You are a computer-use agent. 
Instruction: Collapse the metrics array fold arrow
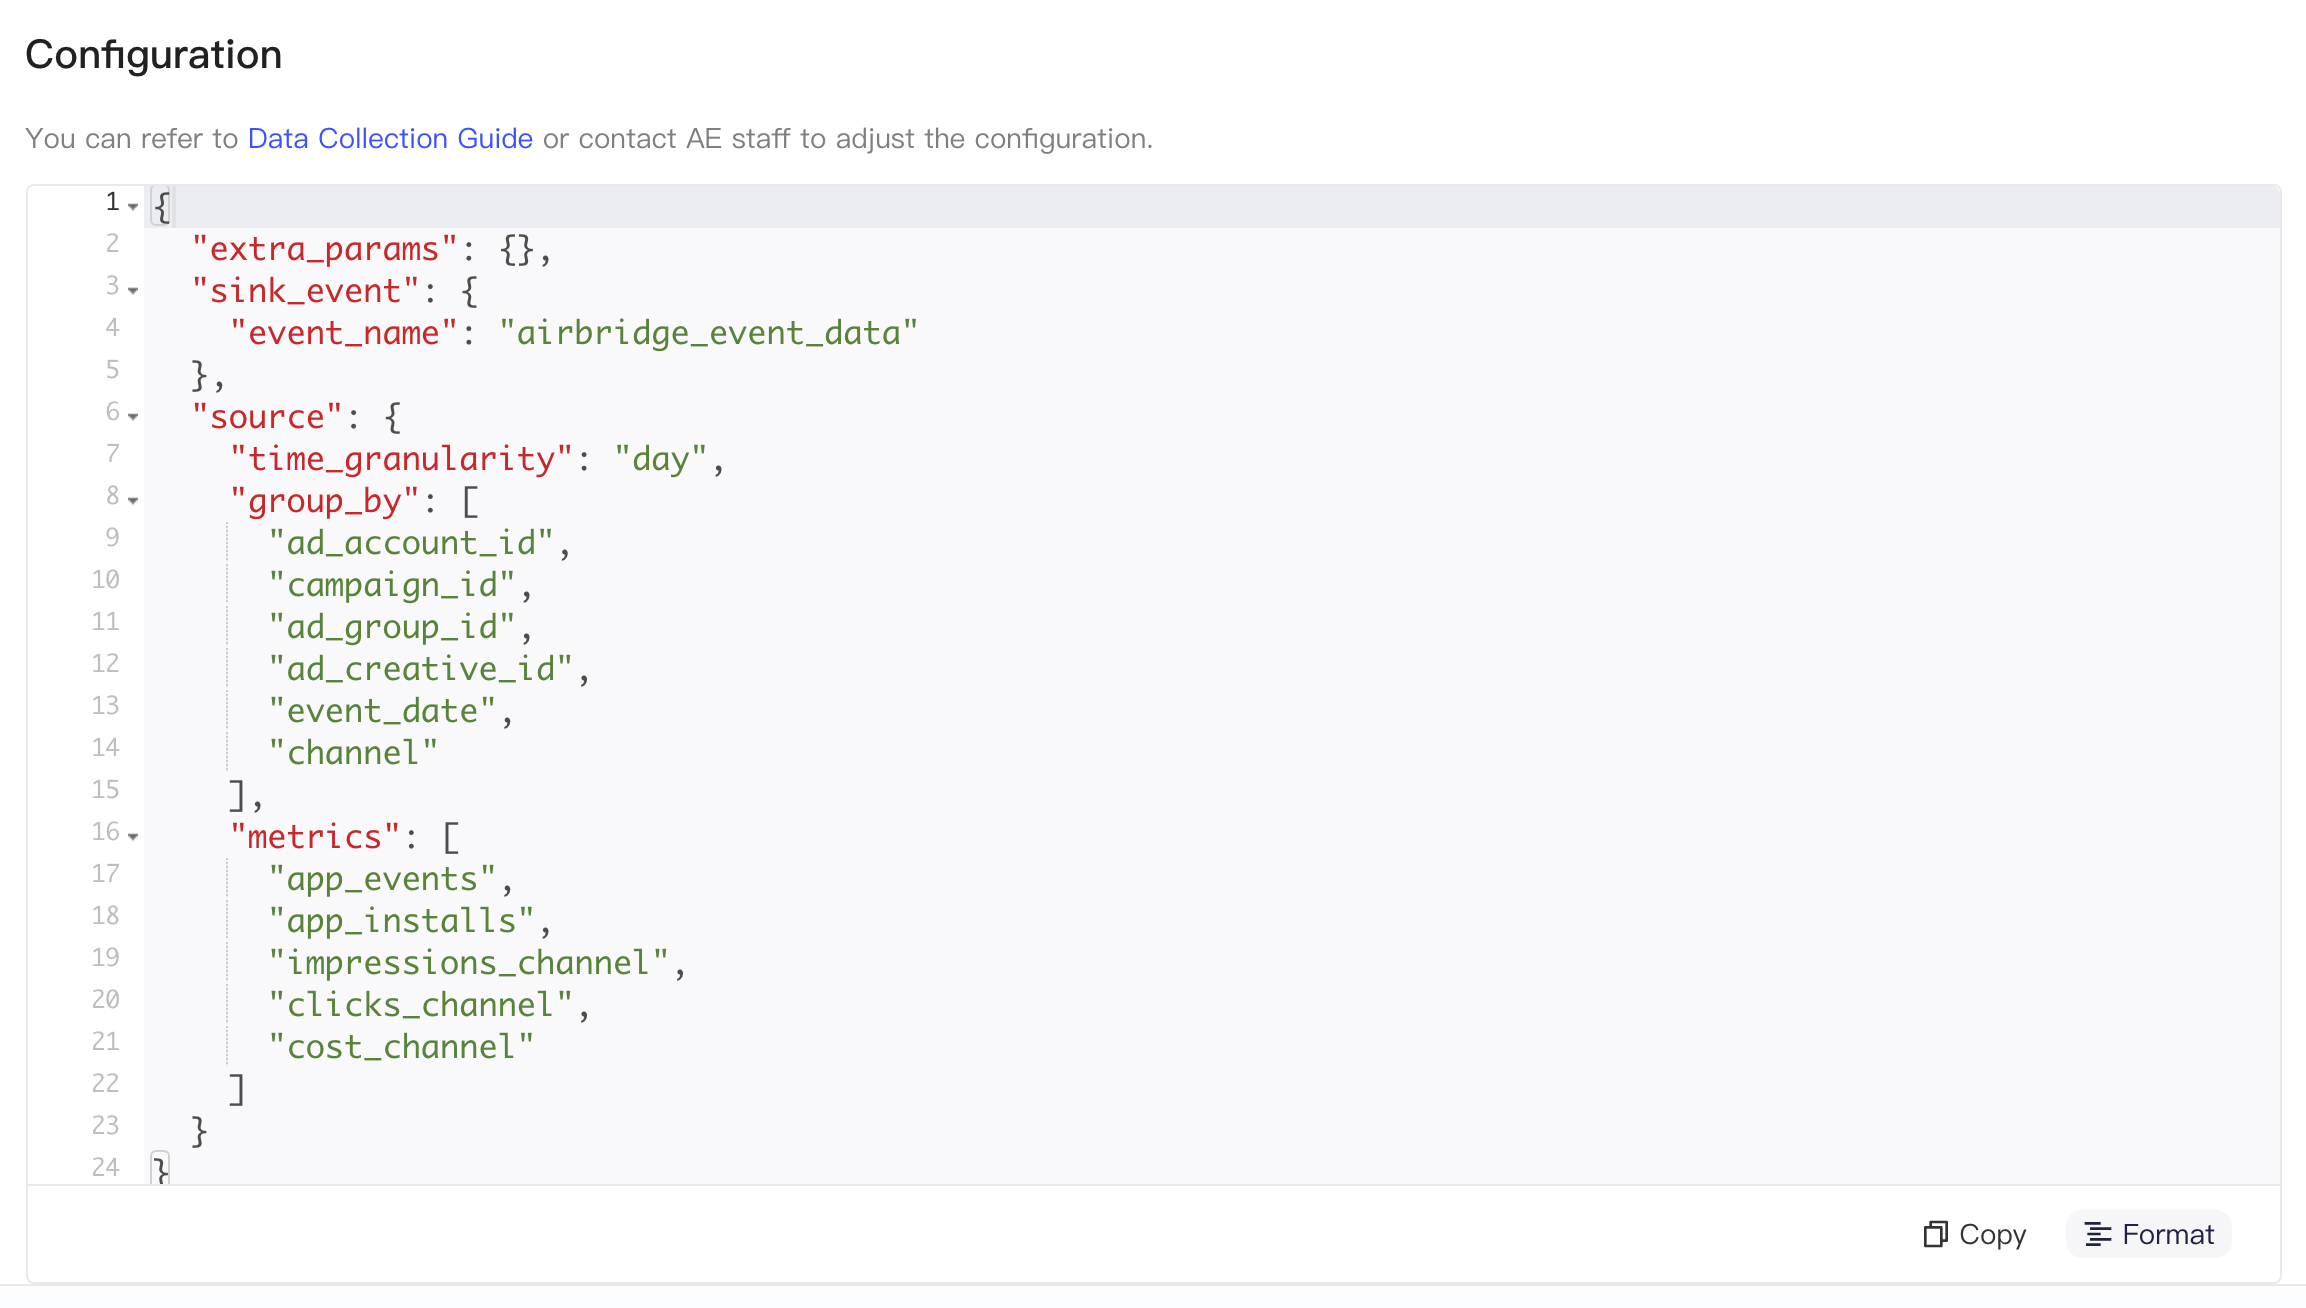click(133, 837)
